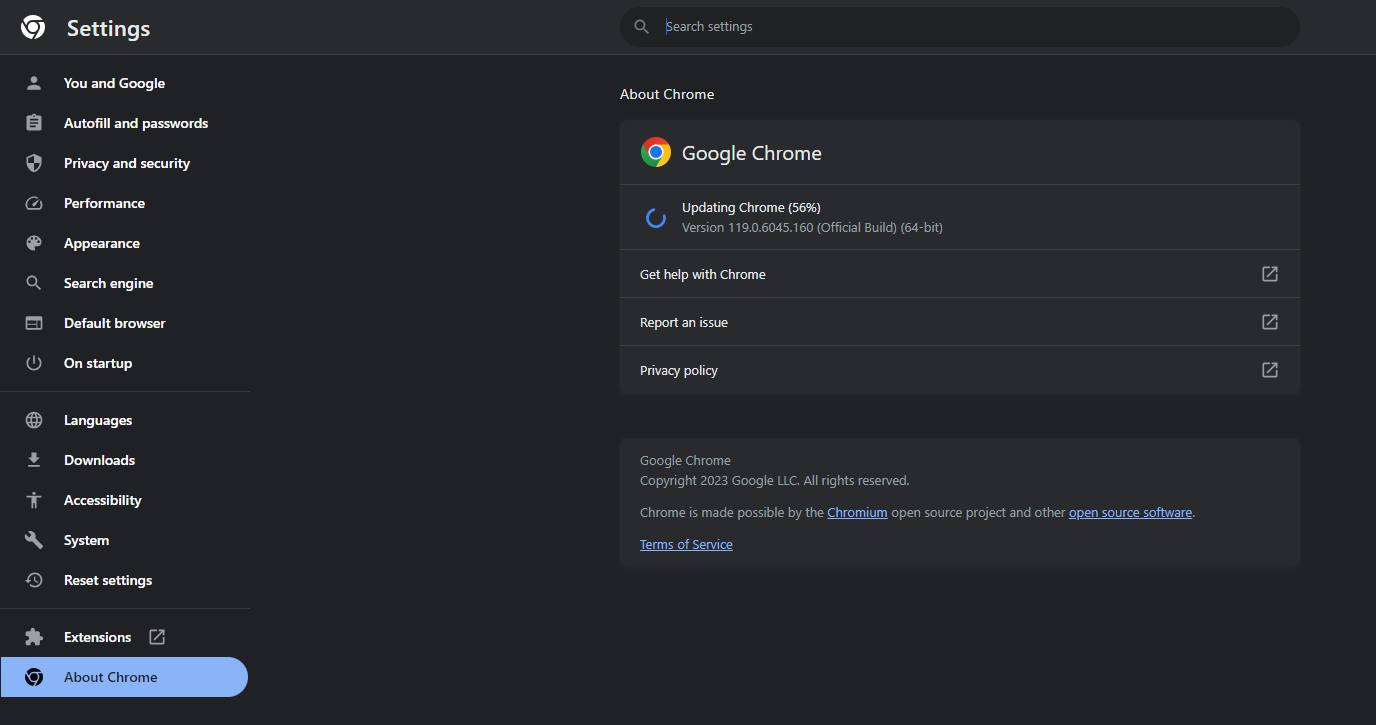Click the Copyright 2023 Google LLC text
The image size is (1376, 725).
(775, 480)
